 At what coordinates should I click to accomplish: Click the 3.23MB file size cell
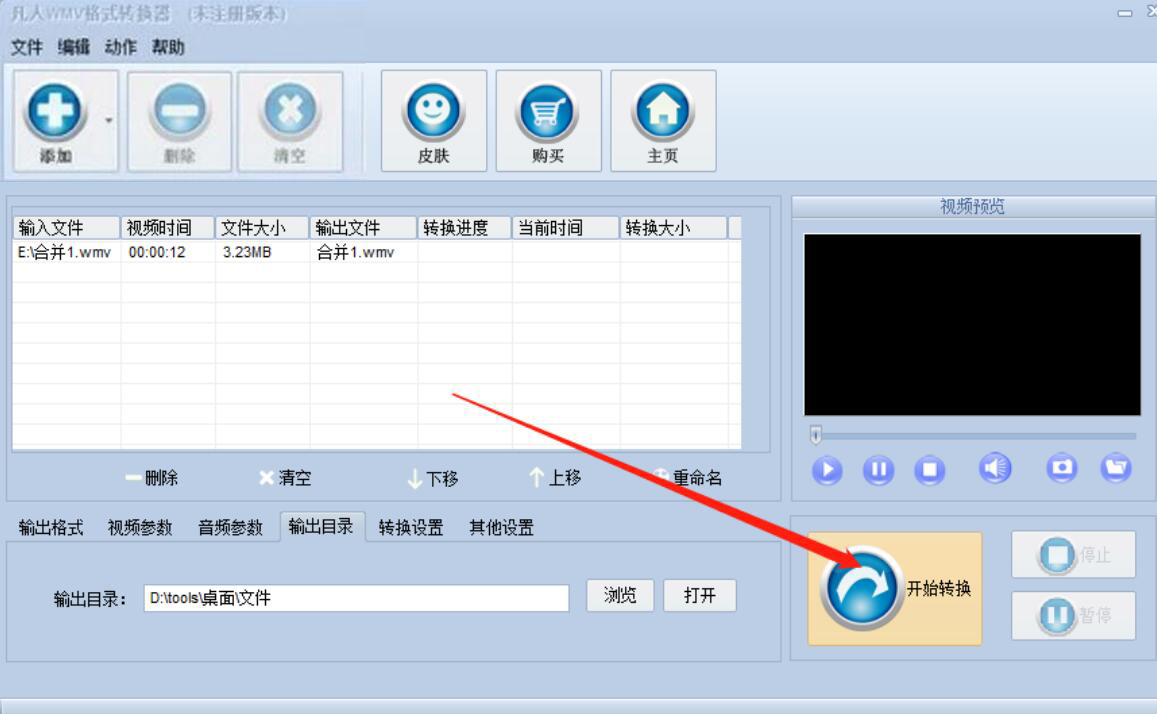(247, 252)
